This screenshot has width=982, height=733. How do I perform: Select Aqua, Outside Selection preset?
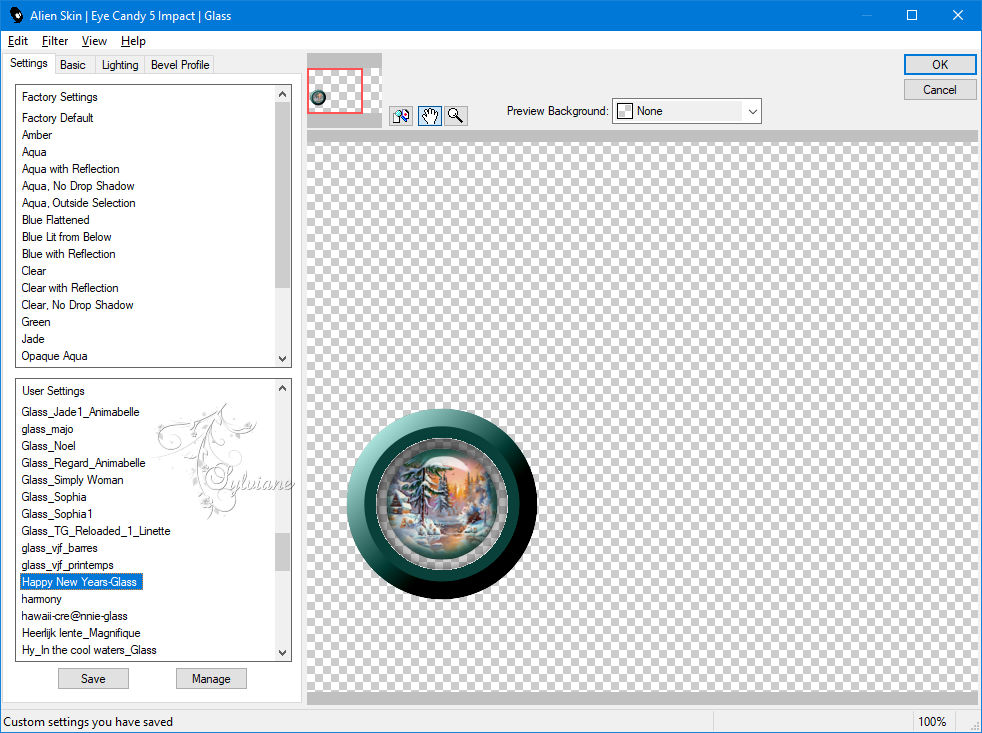coord(78,202)
